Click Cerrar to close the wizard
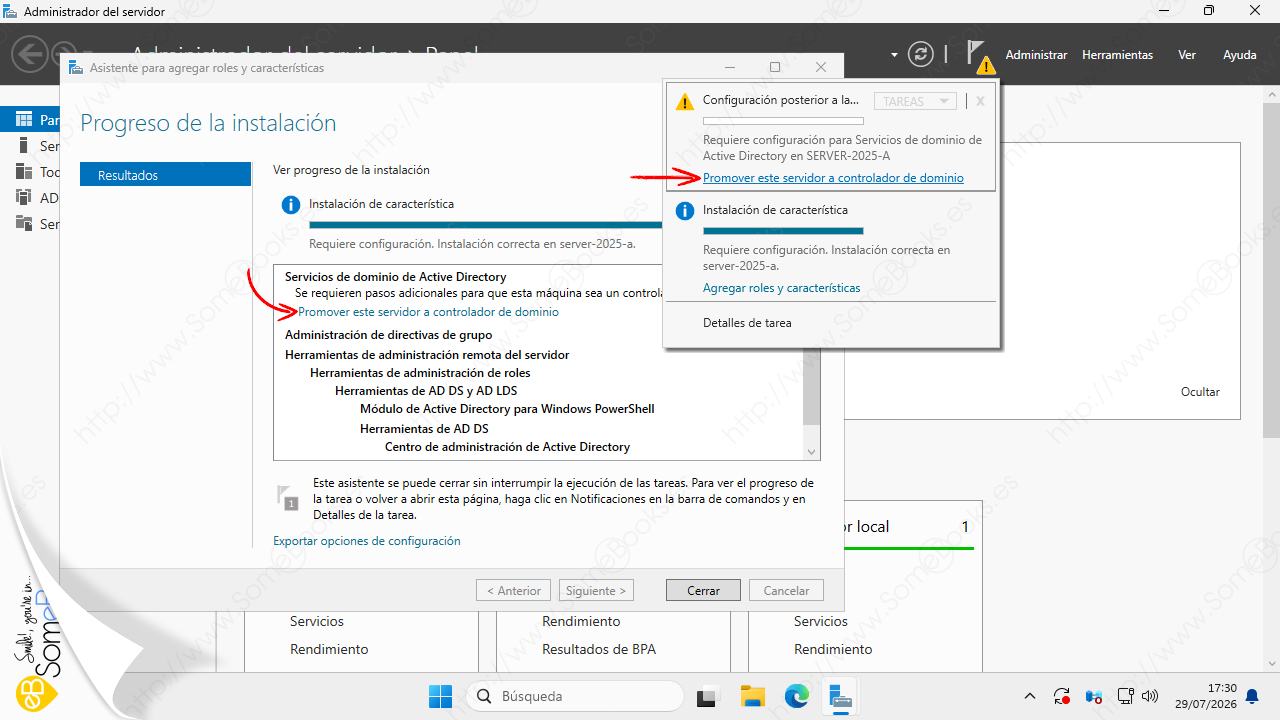 [703, 591]
